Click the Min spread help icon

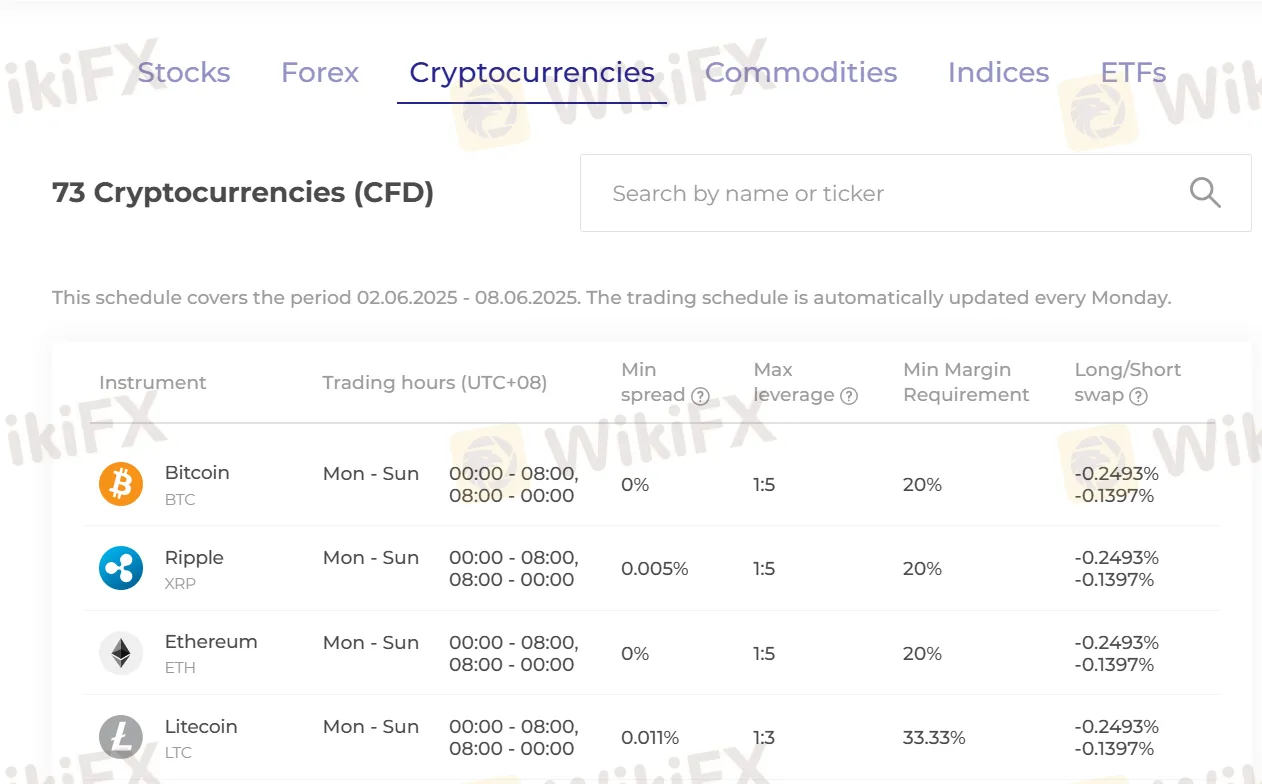click(701, 396)
